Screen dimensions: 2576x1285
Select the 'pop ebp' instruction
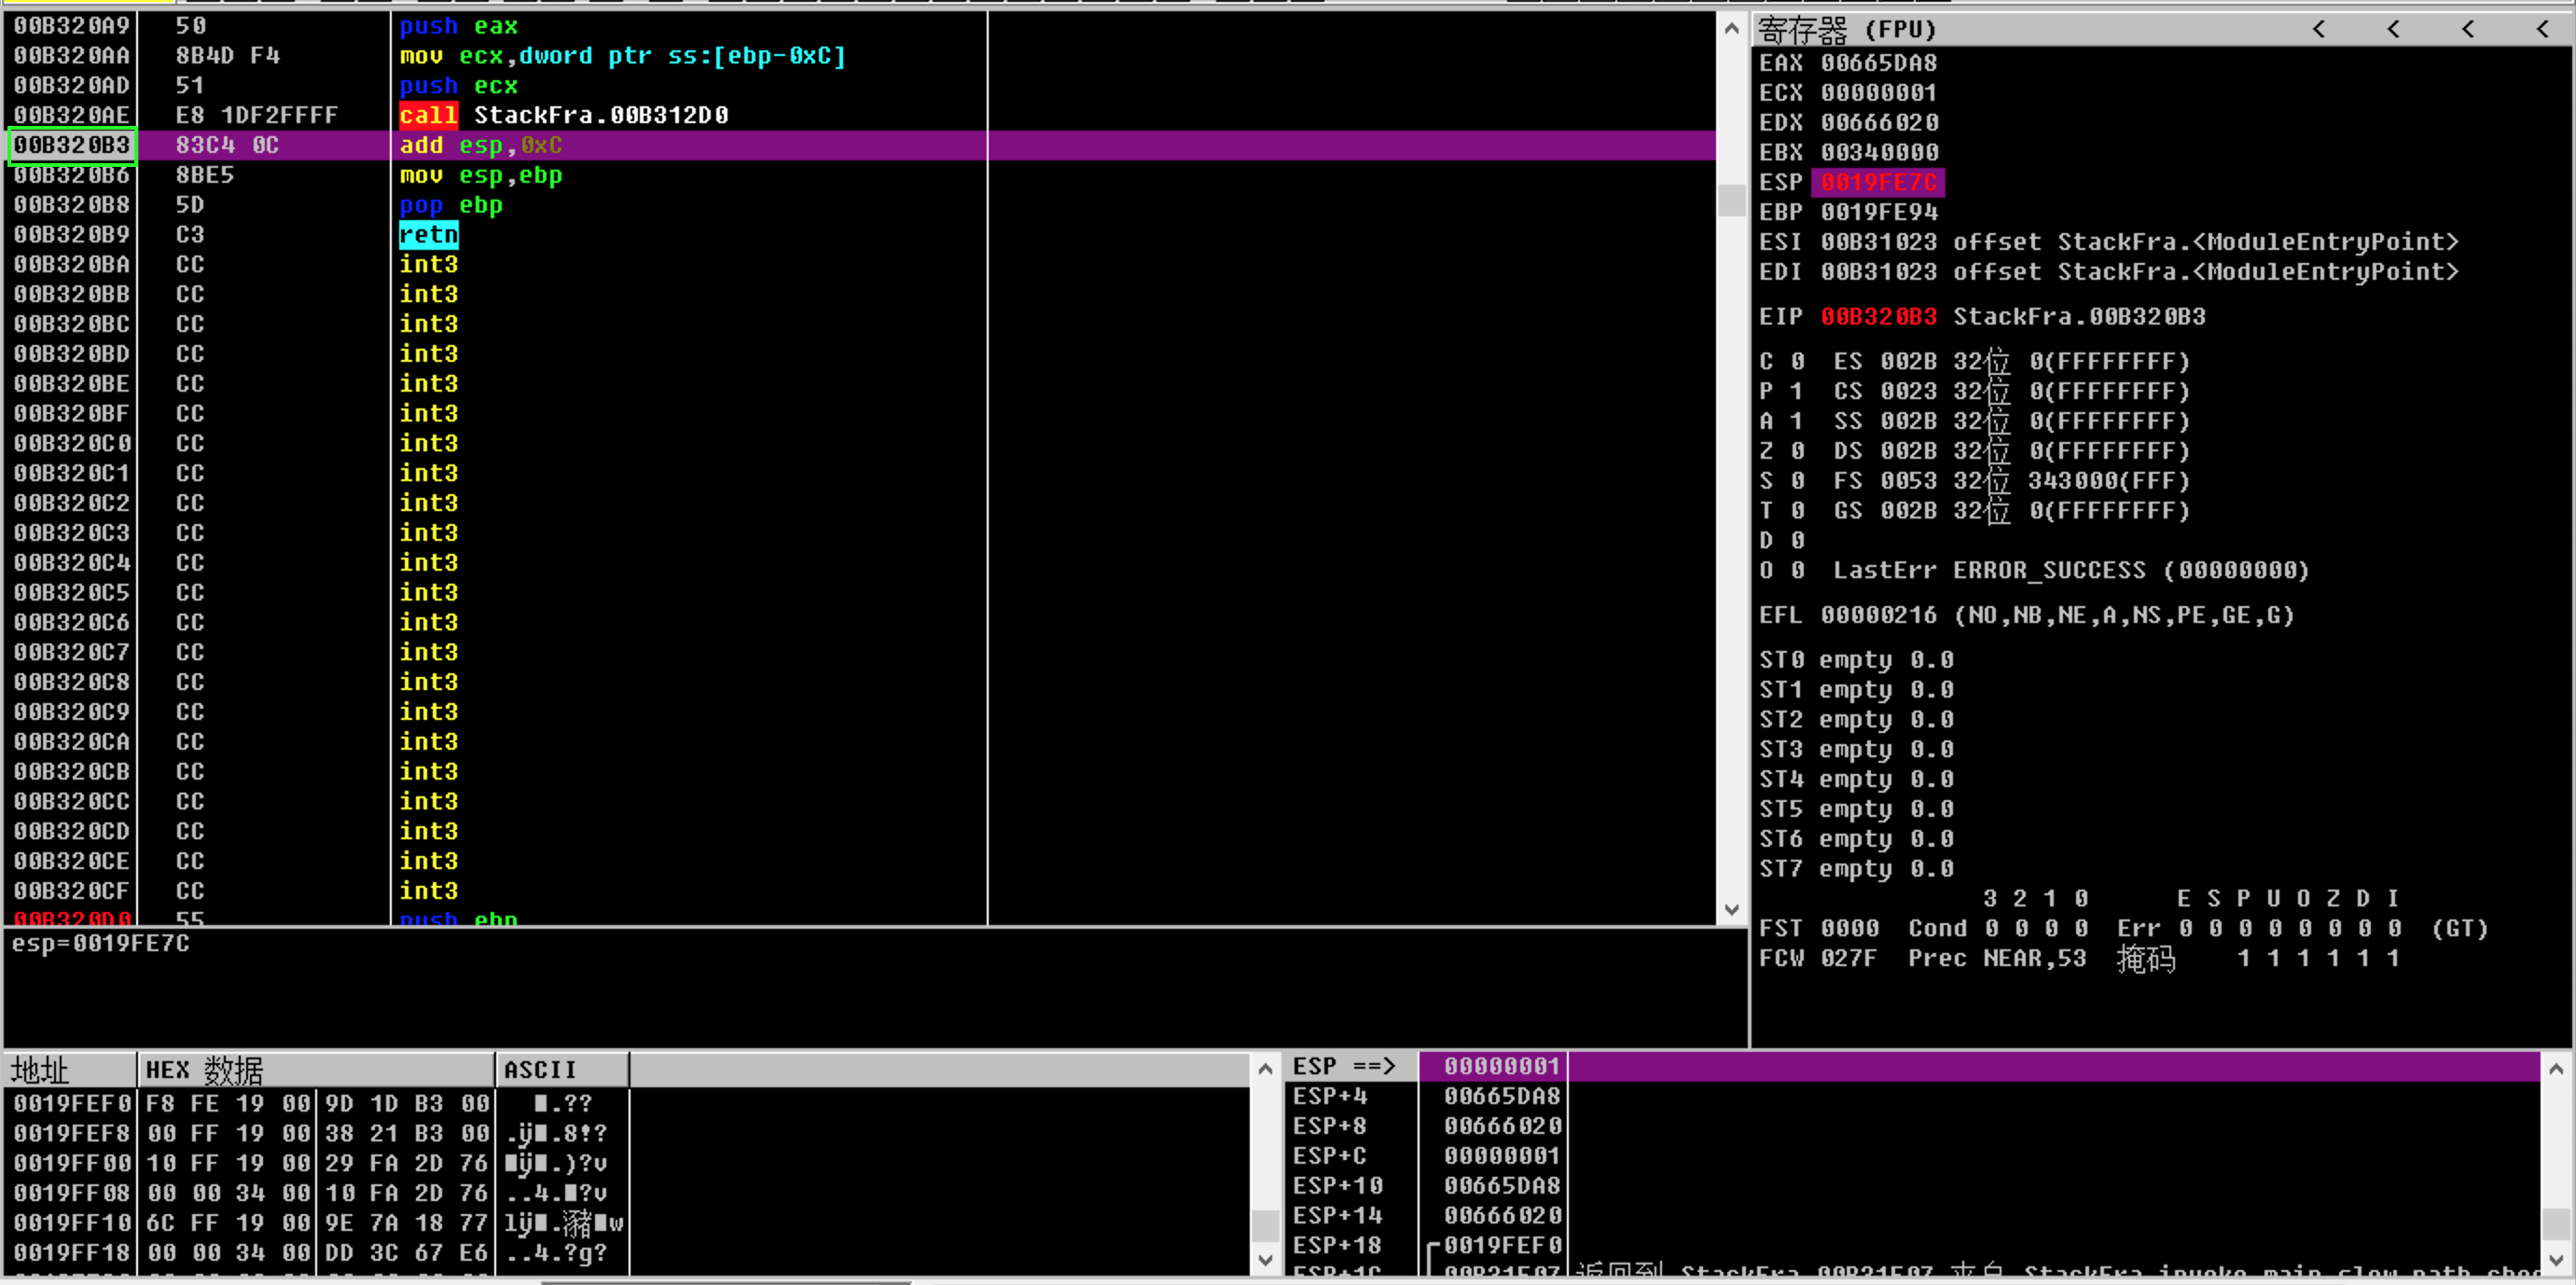[x=451, y=205]
